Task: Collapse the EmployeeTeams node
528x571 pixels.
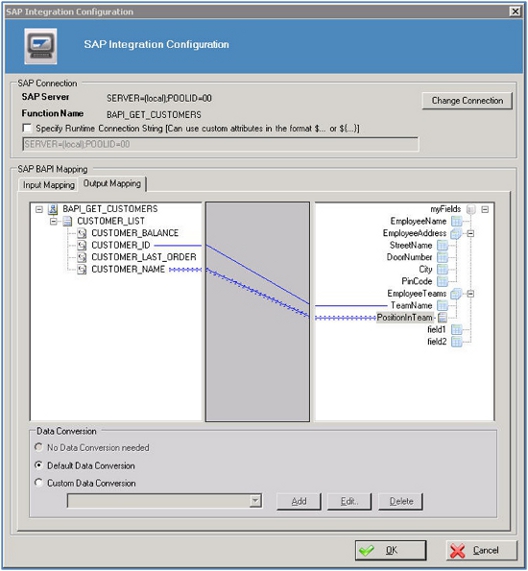Action: pyautogui.click(x=470, y=294)
